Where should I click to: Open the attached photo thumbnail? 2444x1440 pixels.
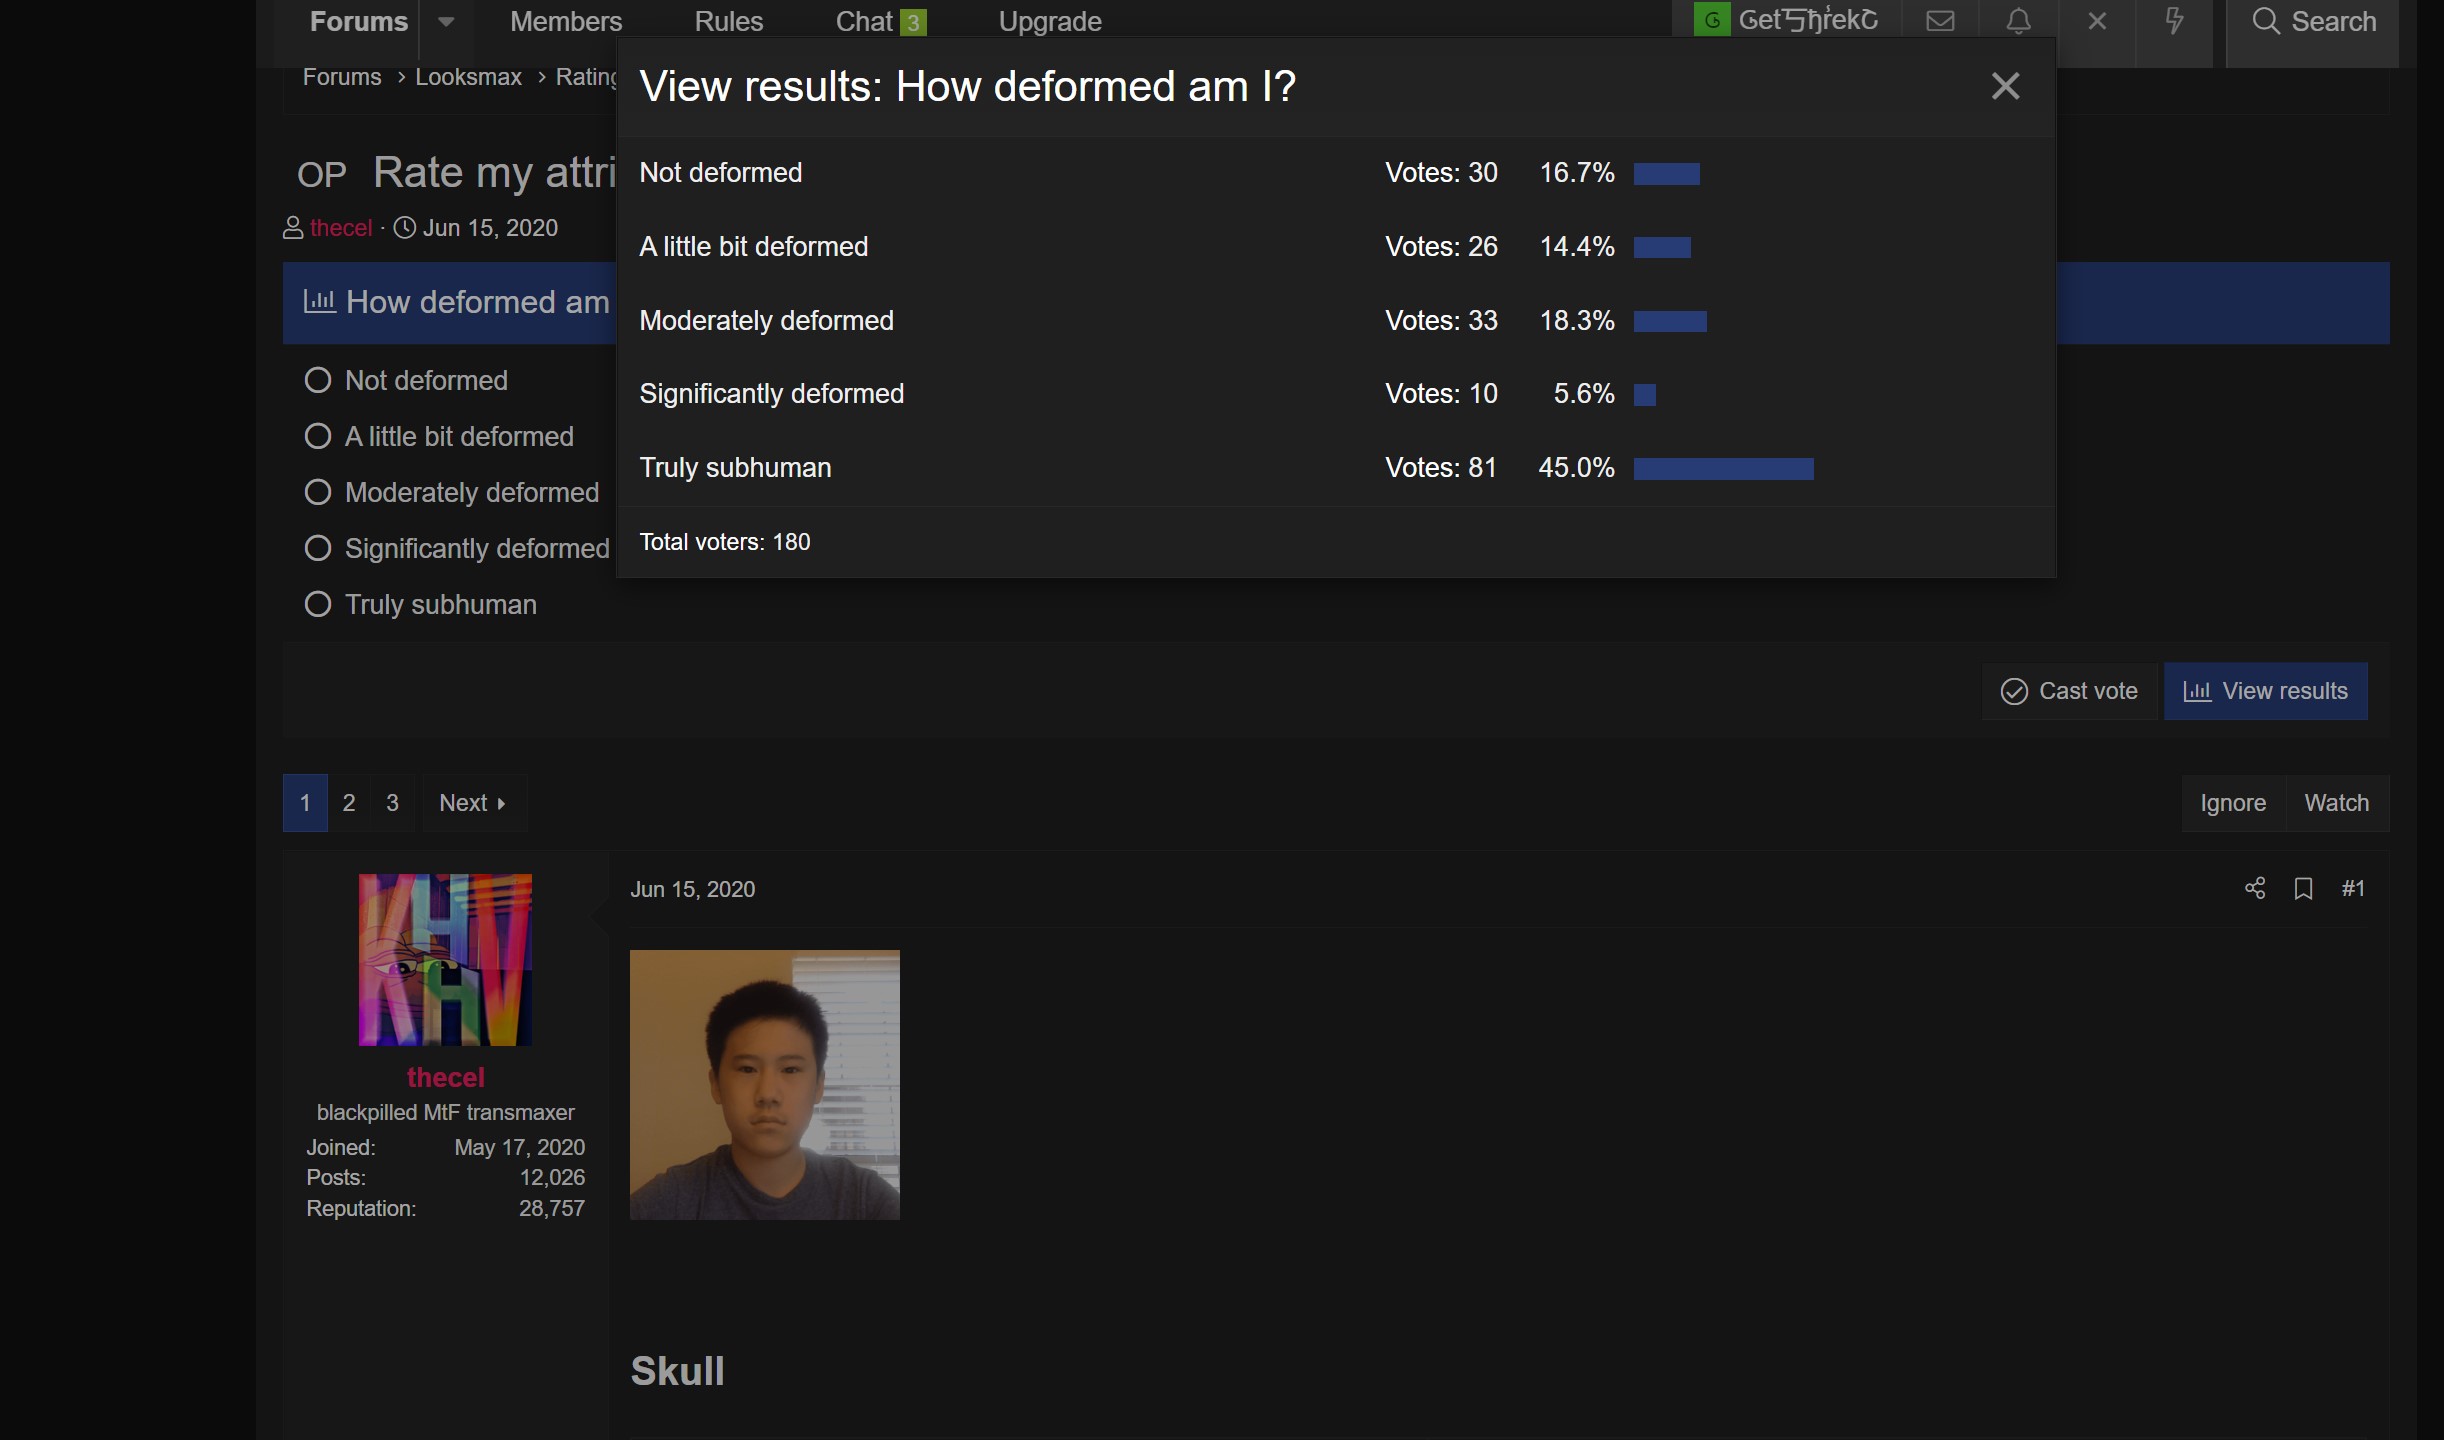coord(765,1085)
